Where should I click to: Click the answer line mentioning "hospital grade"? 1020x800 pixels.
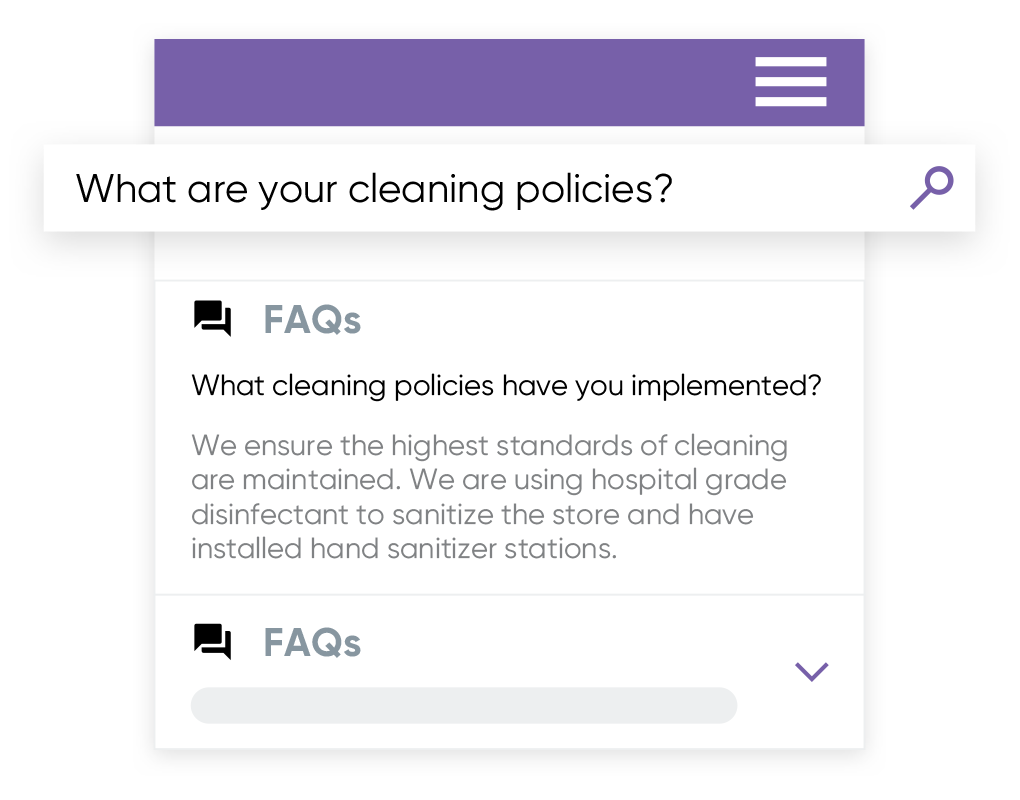[x=489, y=480]
